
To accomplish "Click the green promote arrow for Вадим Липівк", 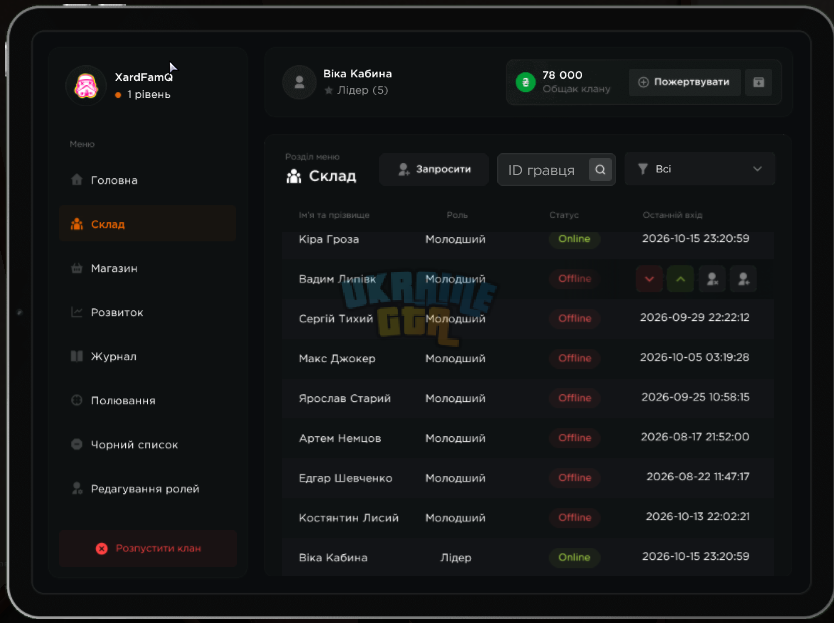I will coord(680,279).
